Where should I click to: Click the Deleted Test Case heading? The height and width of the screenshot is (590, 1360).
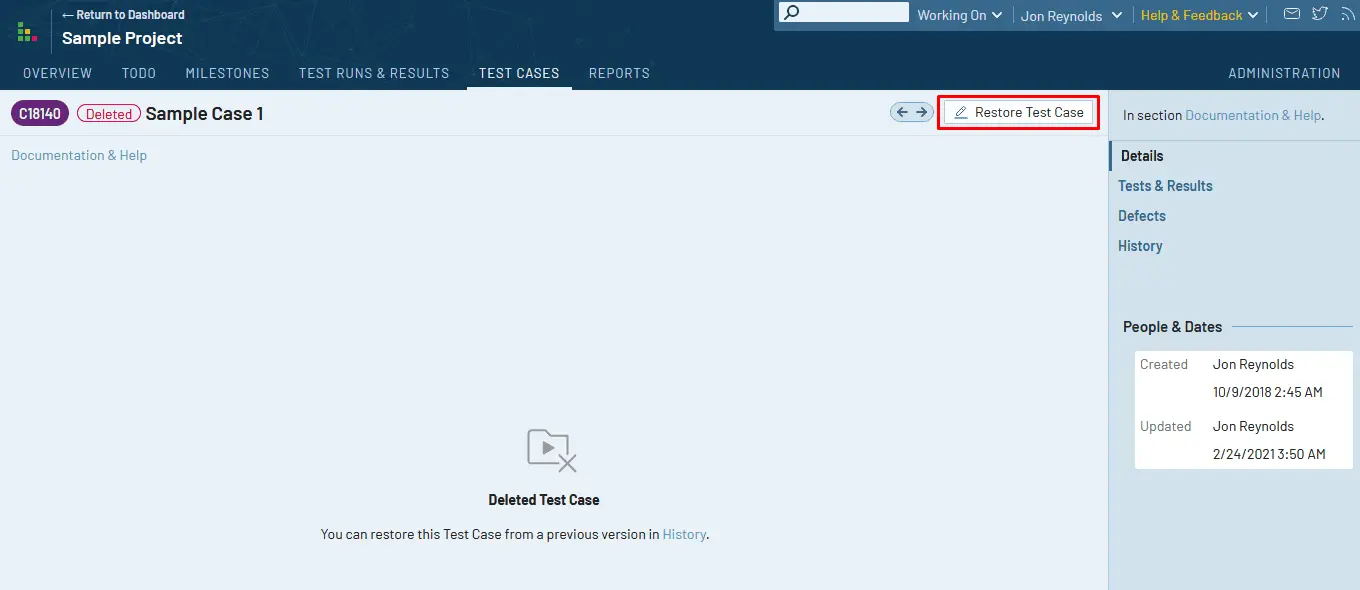tap(544, 500)
